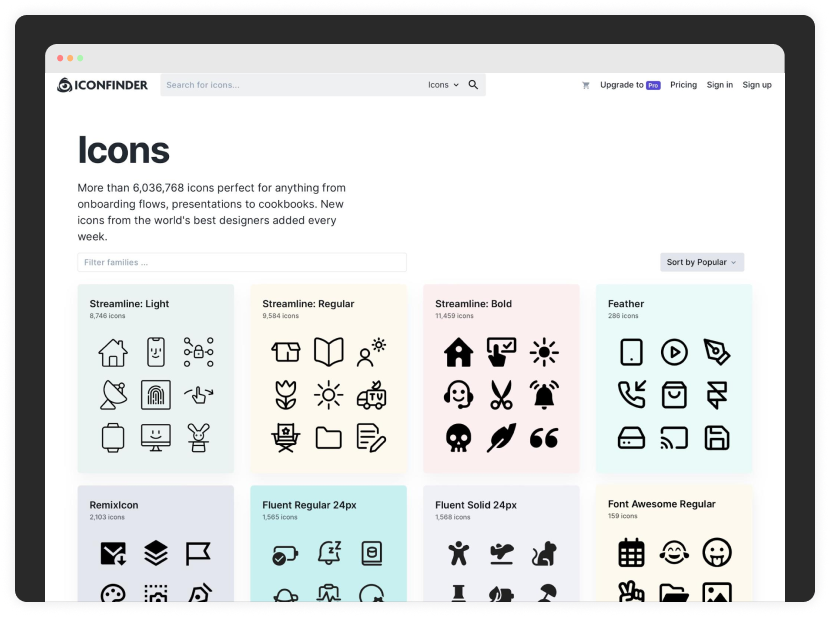Select the TV van icon
The width and height of the screenshot is (830, 617).
372,395
